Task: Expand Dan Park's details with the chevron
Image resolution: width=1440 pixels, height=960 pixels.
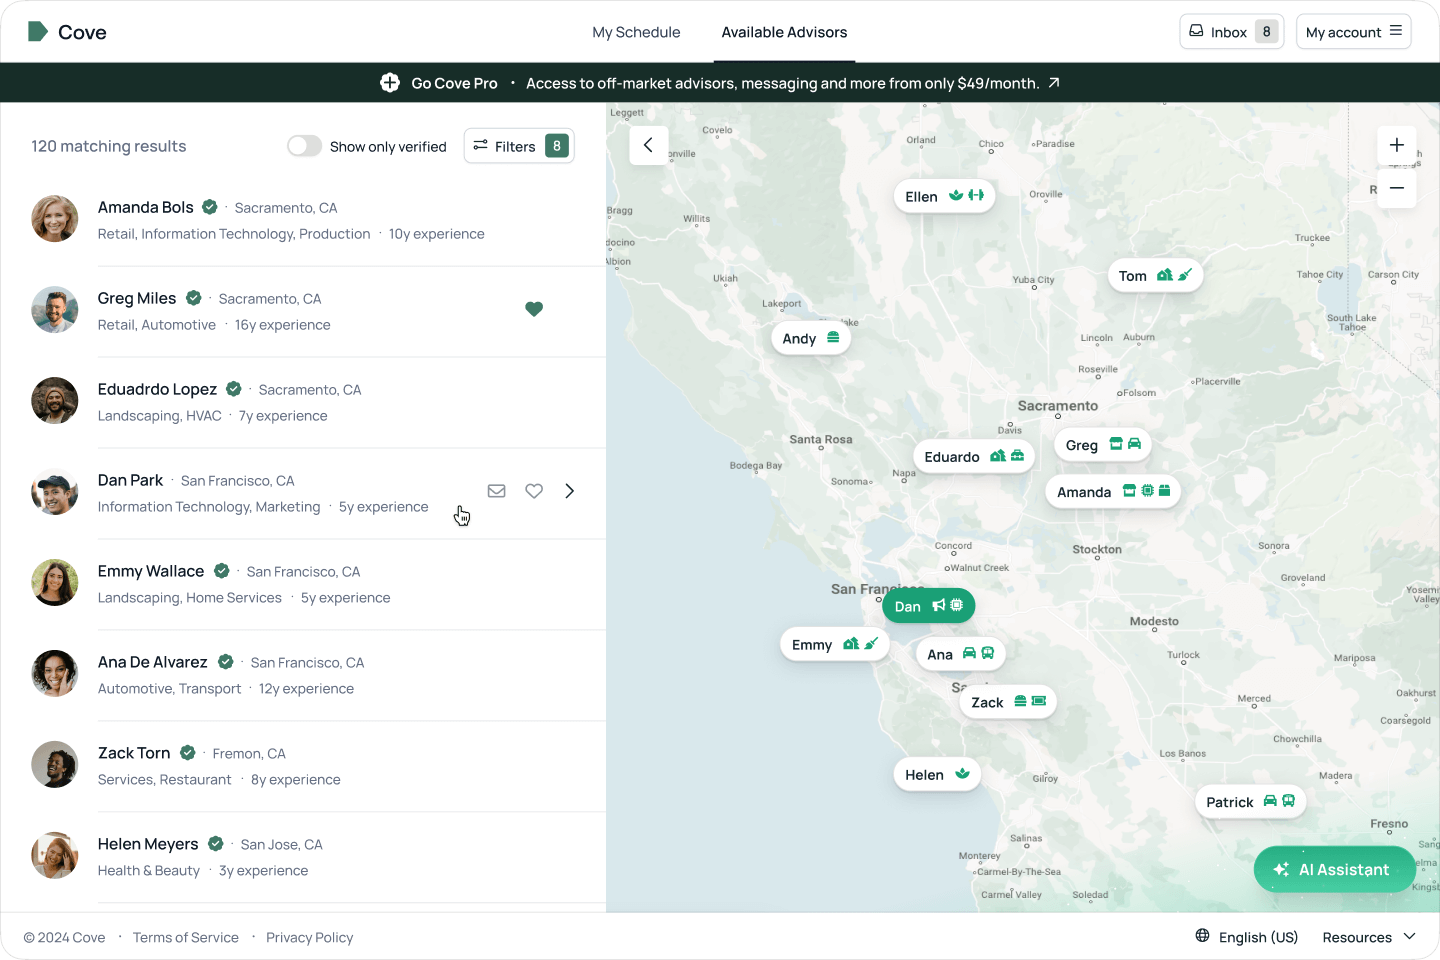Action: pyautogui.click(x=570, y=491)
